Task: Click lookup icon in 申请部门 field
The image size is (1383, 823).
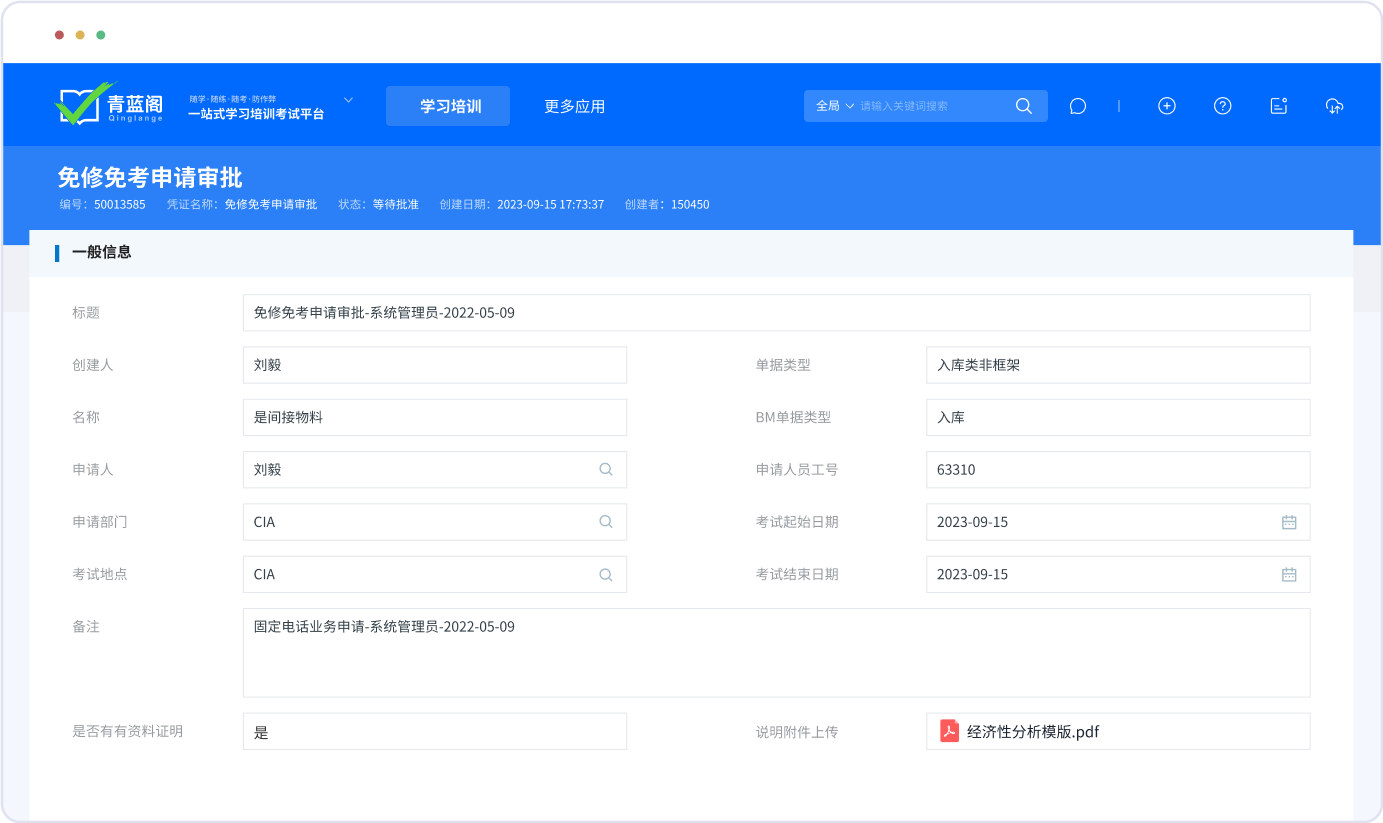Action: coord(605,522)
